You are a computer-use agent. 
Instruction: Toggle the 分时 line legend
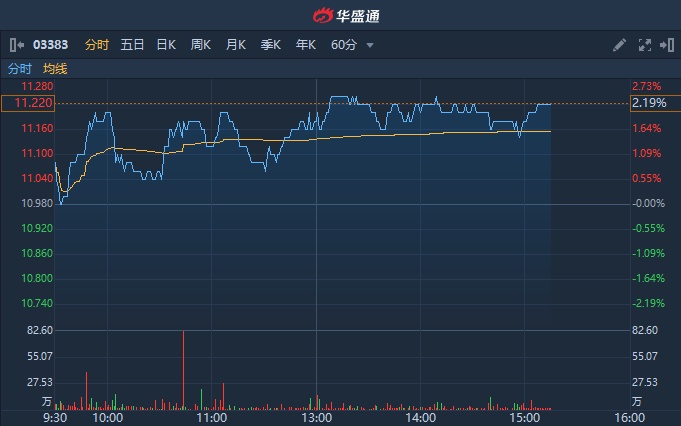point(20,69)
